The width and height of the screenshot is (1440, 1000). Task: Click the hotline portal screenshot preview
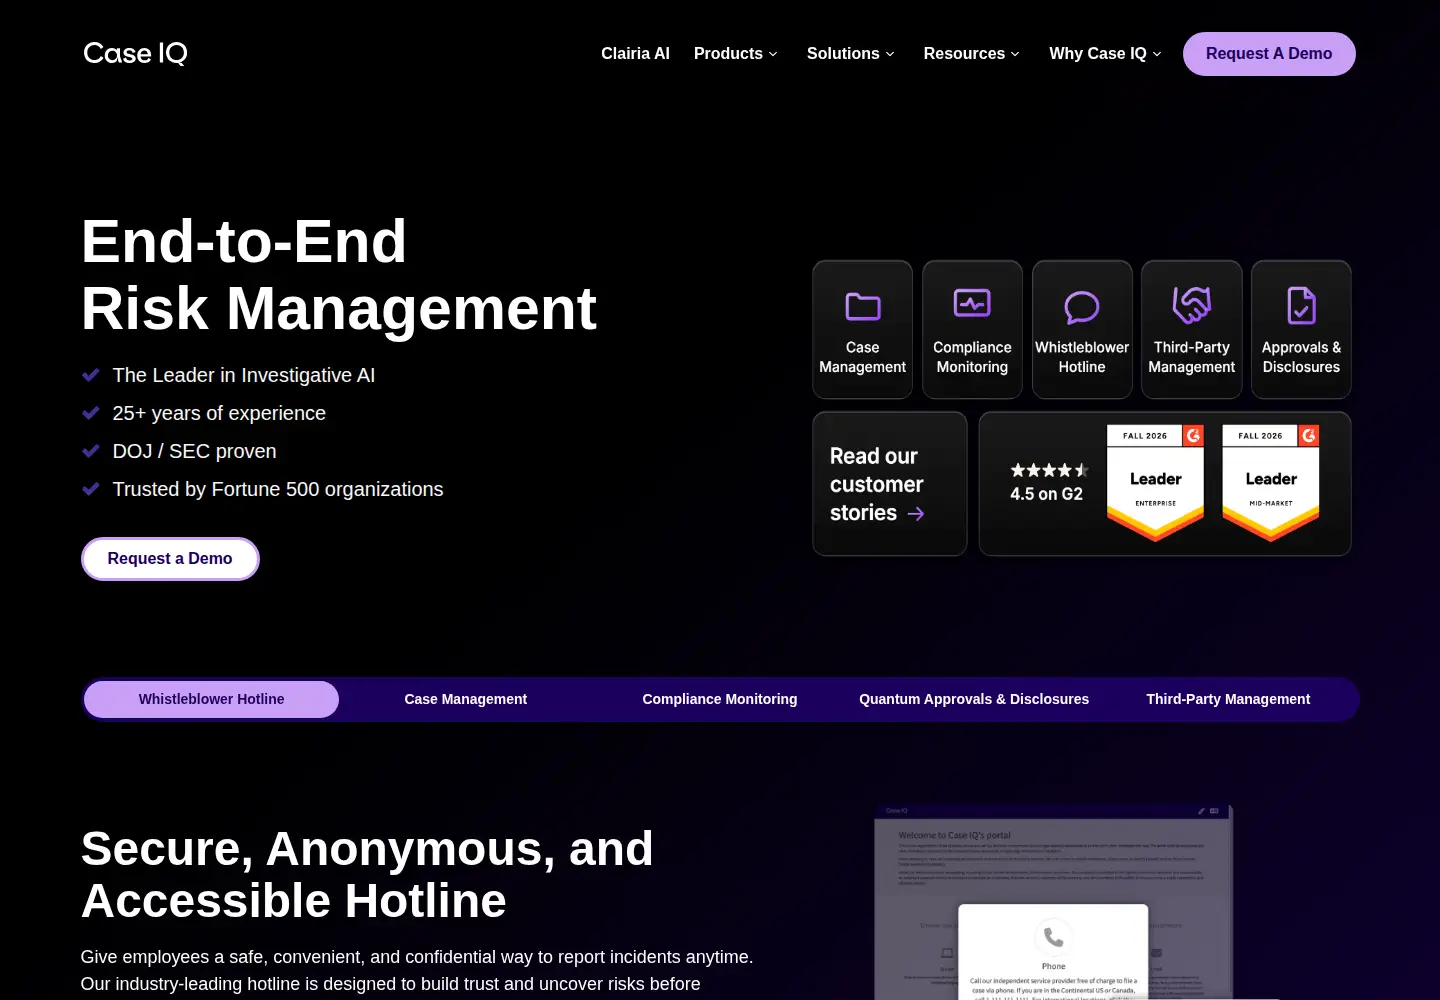[1053, 902]
